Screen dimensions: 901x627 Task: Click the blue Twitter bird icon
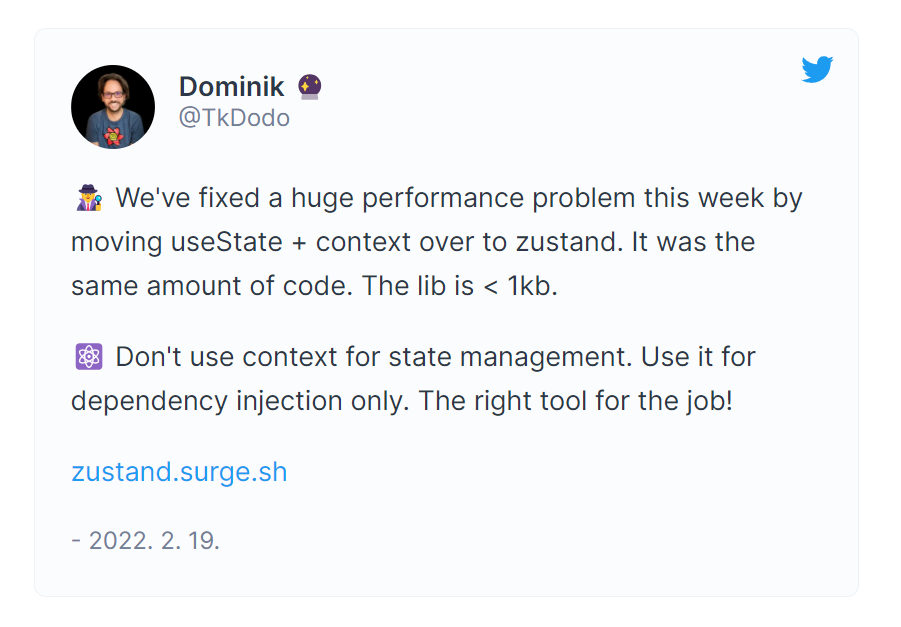[x=817, y=70]
